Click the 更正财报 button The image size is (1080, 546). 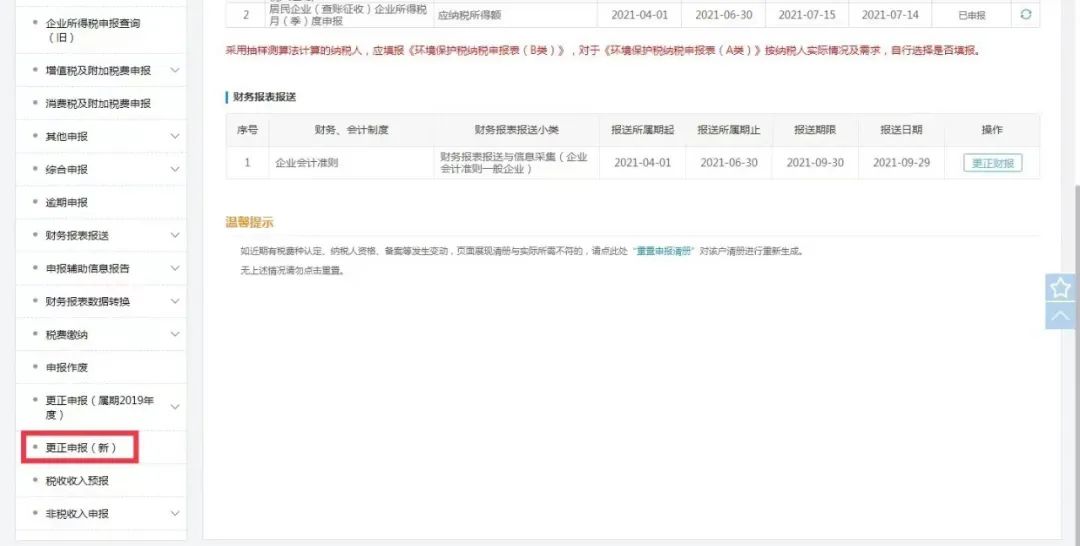pos(993,163)
